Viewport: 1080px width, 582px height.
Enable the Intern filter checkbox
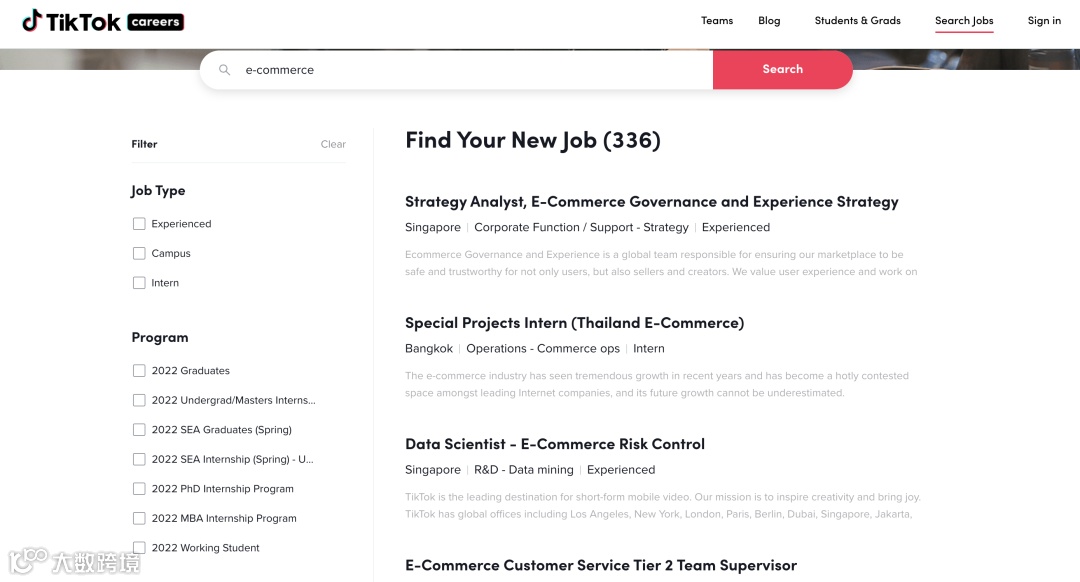pos(139,283)
